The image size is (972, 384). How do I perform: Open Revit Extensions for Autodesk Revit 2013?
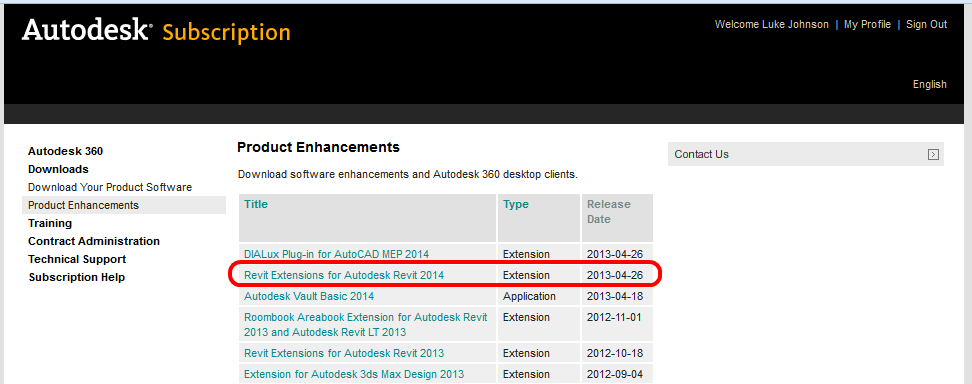point(344,353)
